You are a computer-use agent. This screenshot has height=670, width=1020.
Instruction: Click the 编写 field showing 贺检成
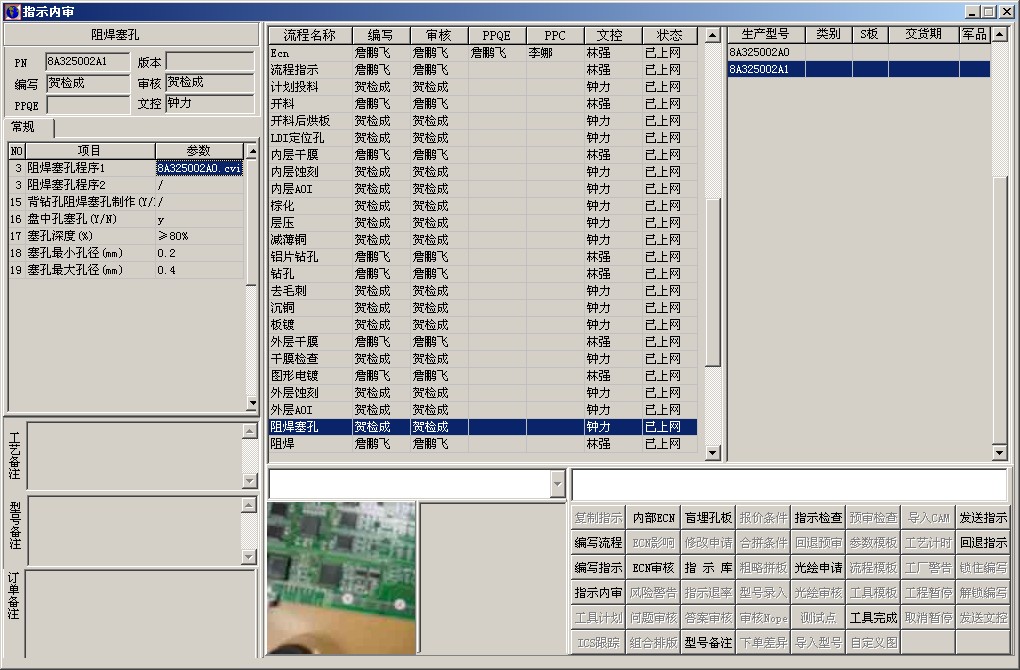coord(88,83)
